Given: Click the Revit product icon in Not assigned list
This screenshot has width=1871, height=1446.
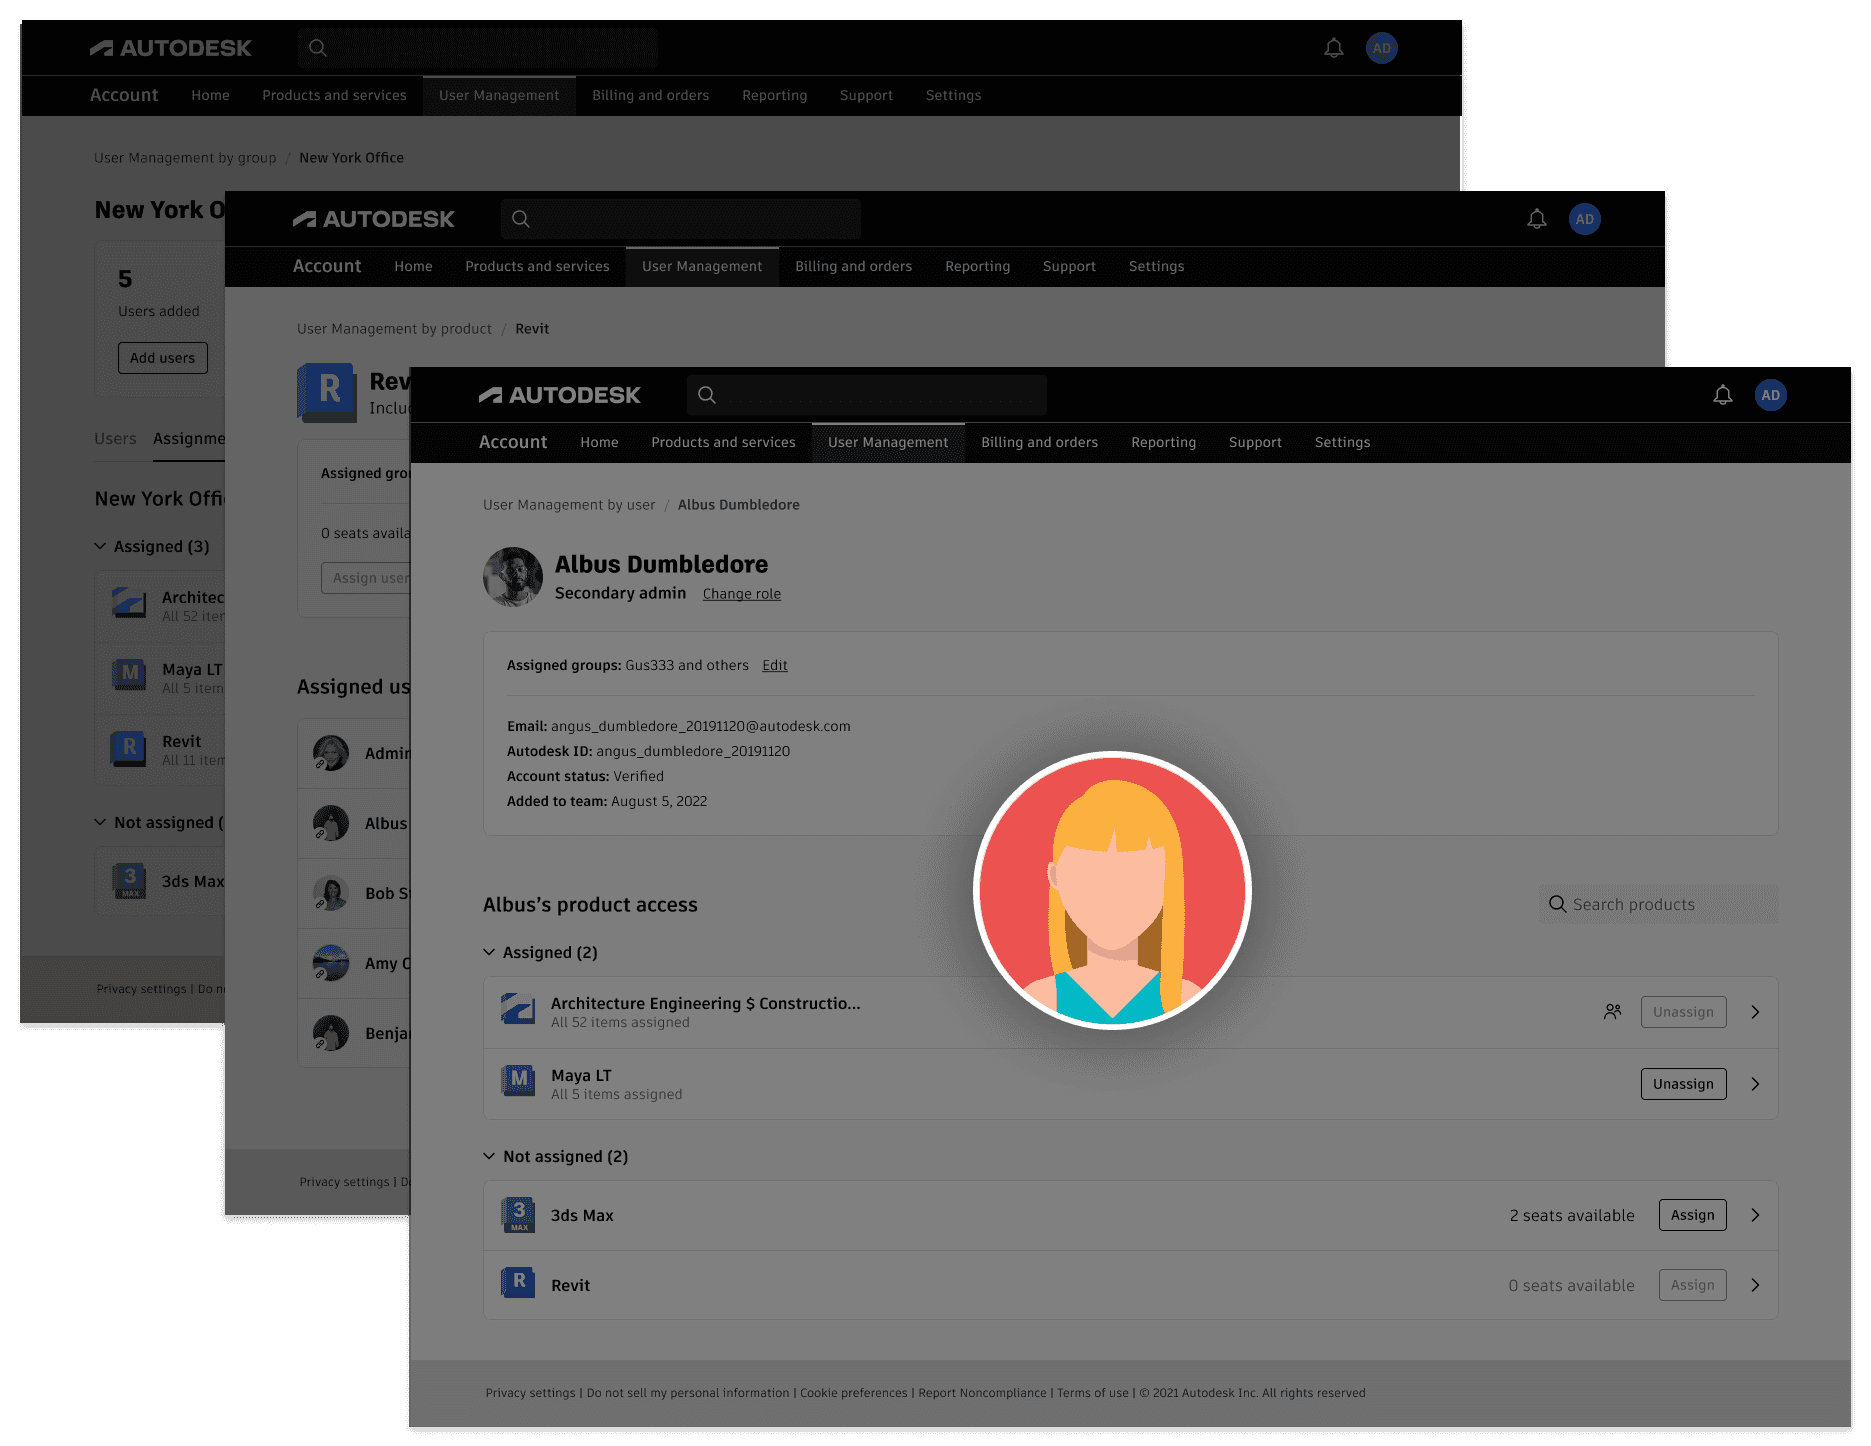Looking at the screenshot, I should pyautogui.click(x=518, y=1284).
